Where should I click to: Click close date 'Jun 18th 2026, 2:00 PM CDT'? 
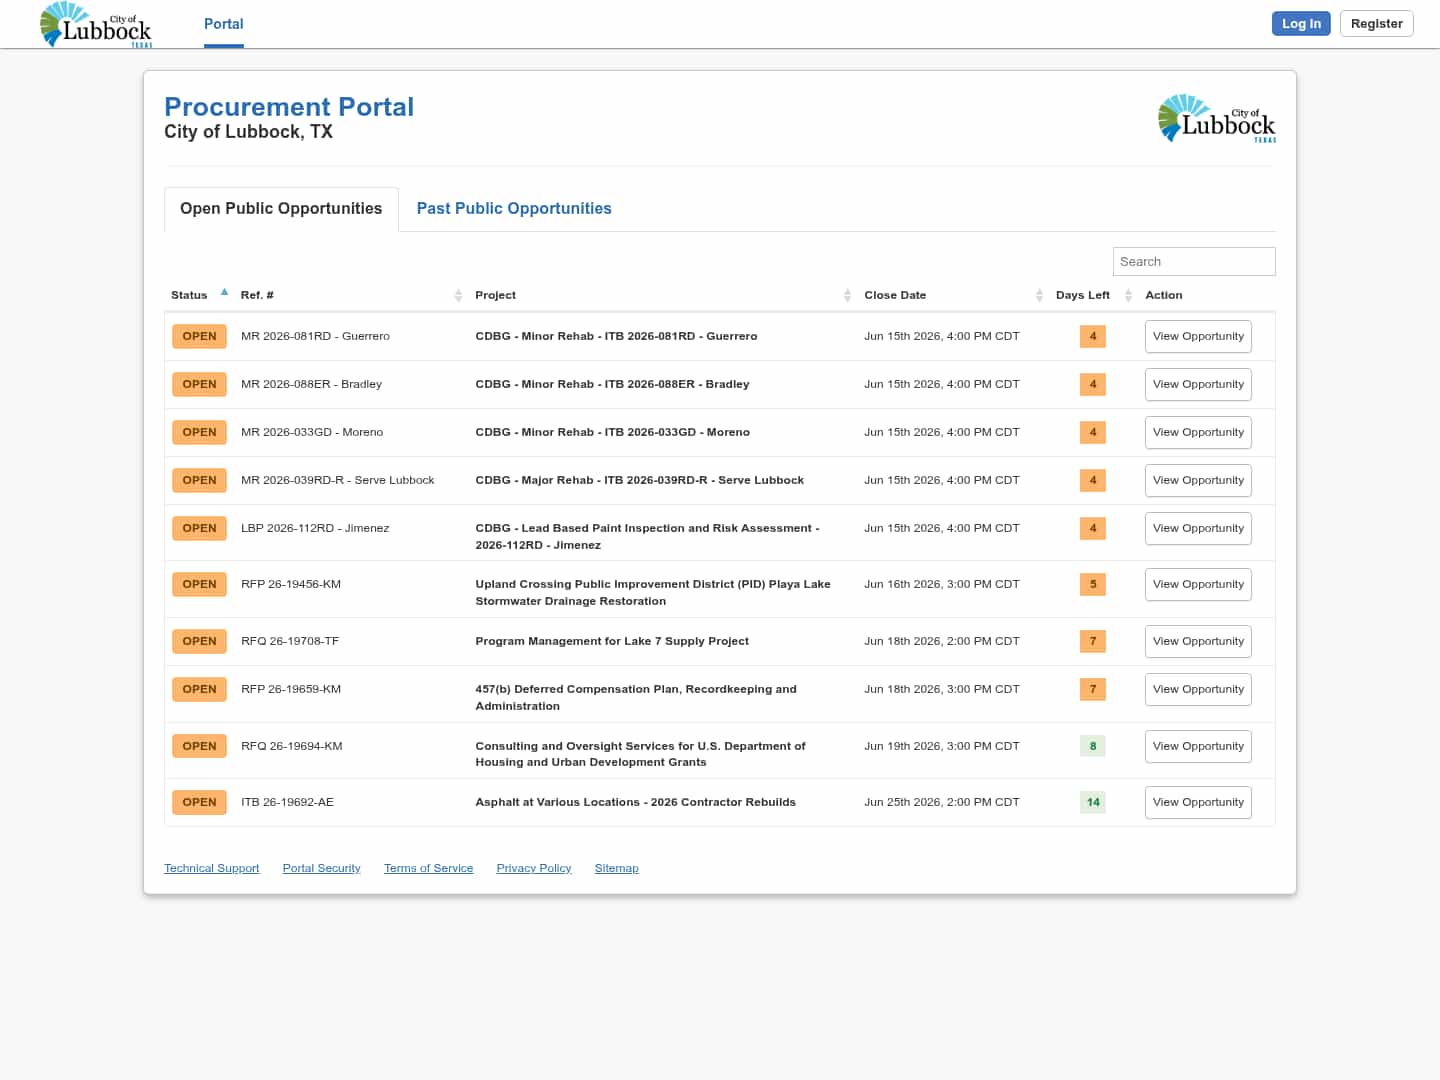pyautogui.click(x=942, y=642)
